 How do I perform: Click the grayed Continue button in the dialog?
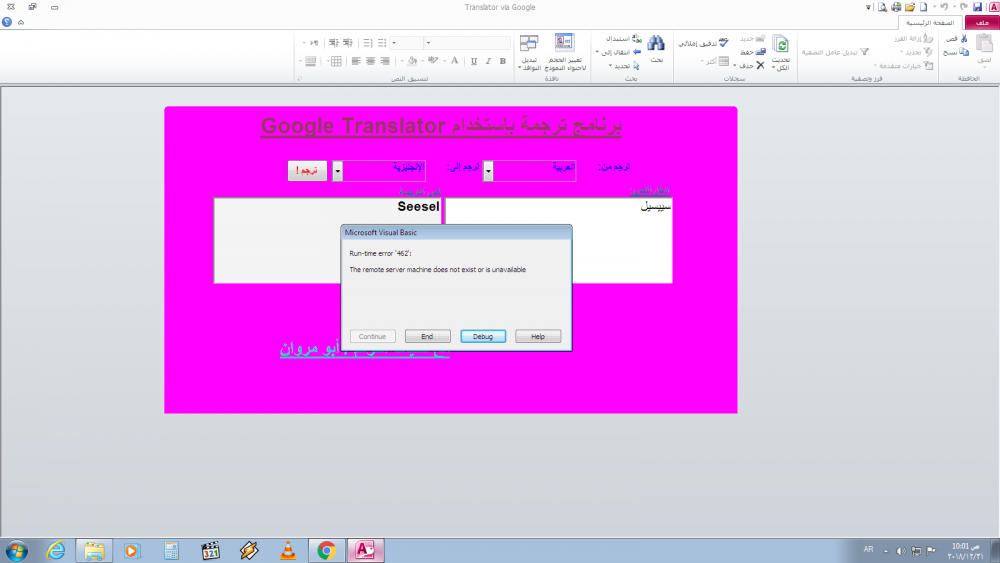372,336
